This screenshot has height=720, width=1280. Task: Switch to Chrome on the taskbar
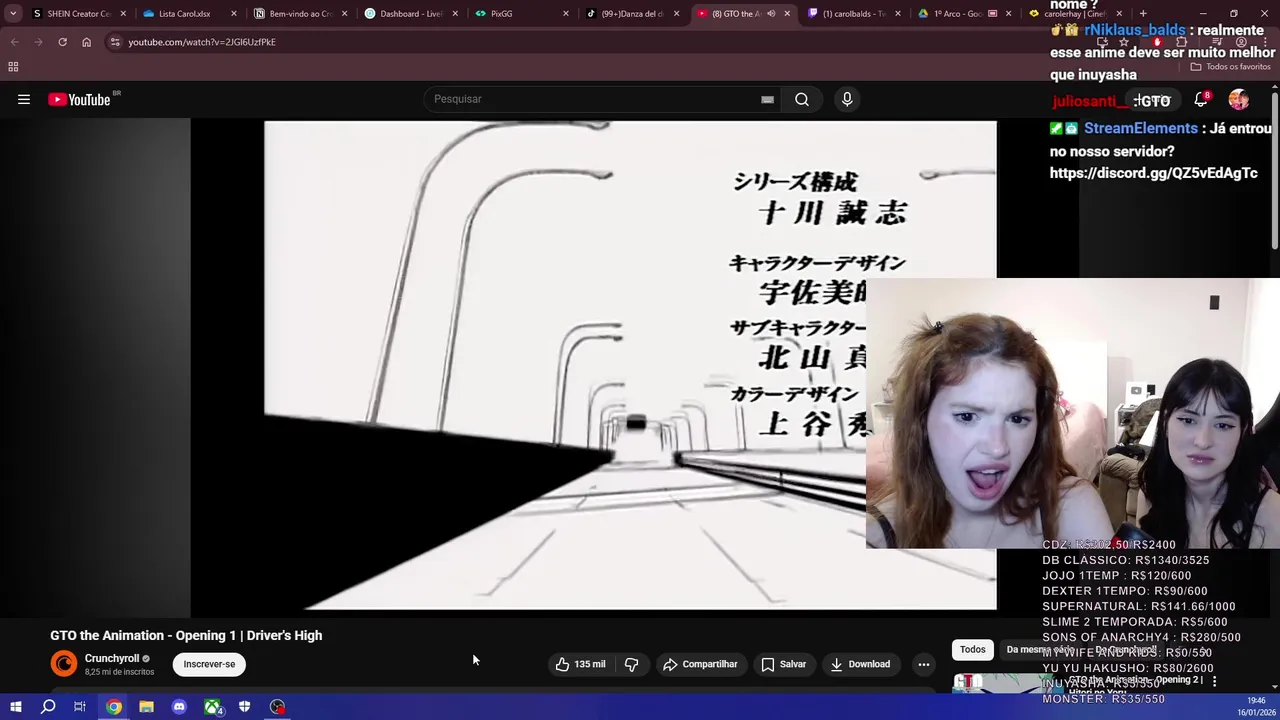pos(114,707)
